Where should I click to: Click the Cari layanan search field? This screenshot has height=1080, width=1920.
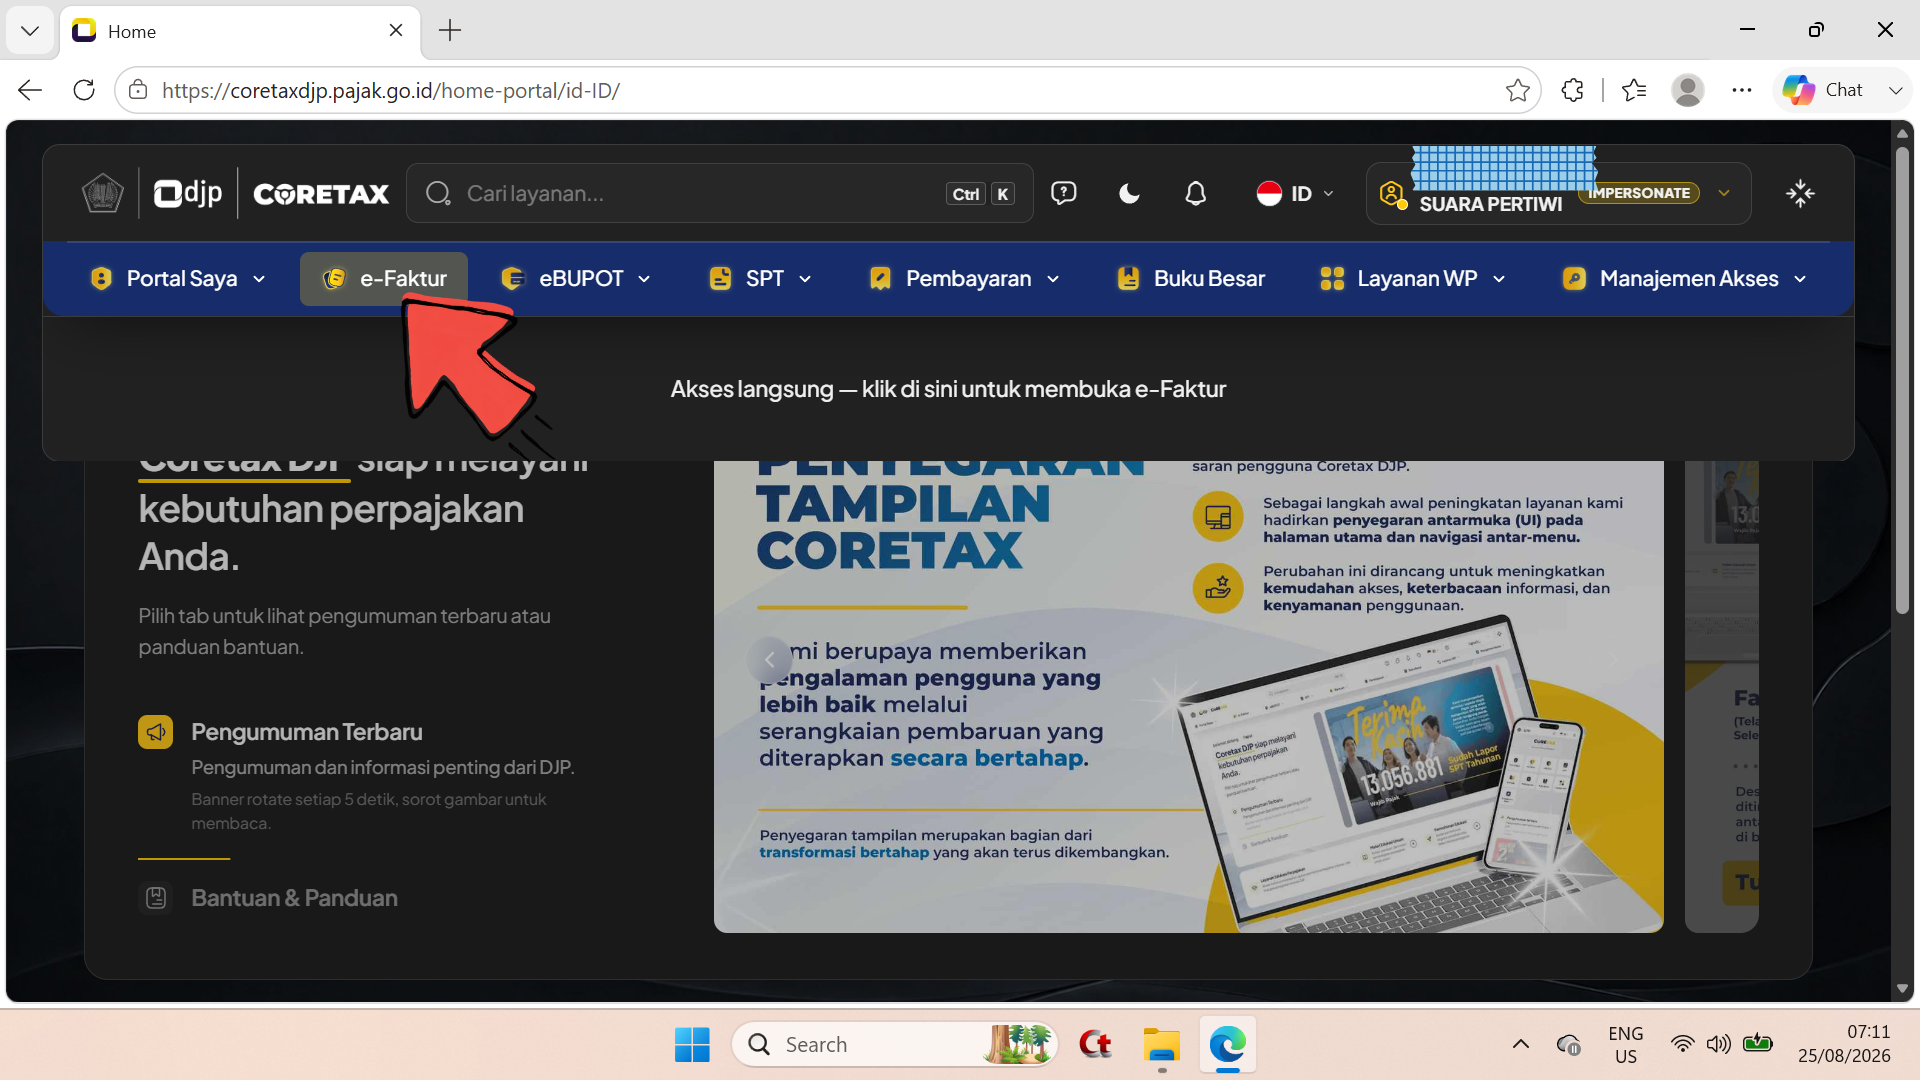[720, 193]
